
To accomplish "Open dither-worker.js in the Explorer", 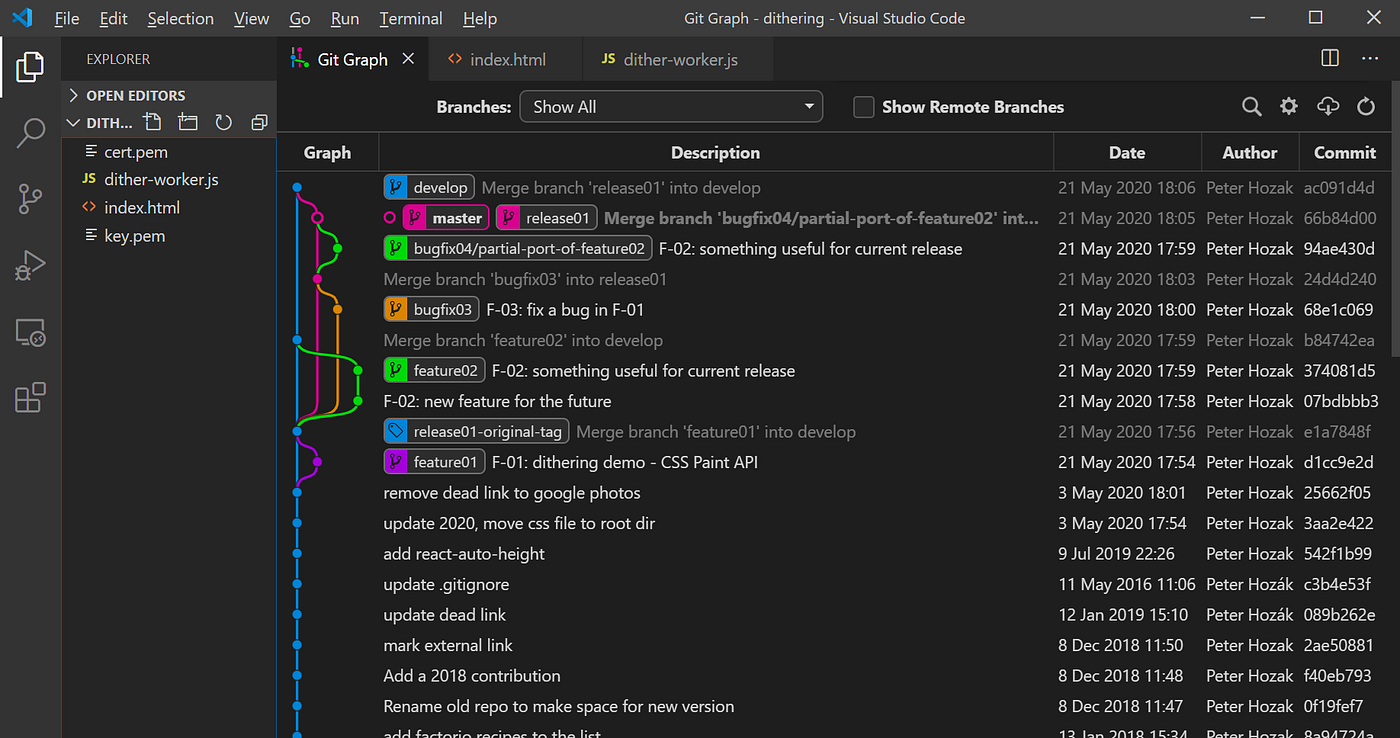I will pyautogui.click(x=168, y=180).
